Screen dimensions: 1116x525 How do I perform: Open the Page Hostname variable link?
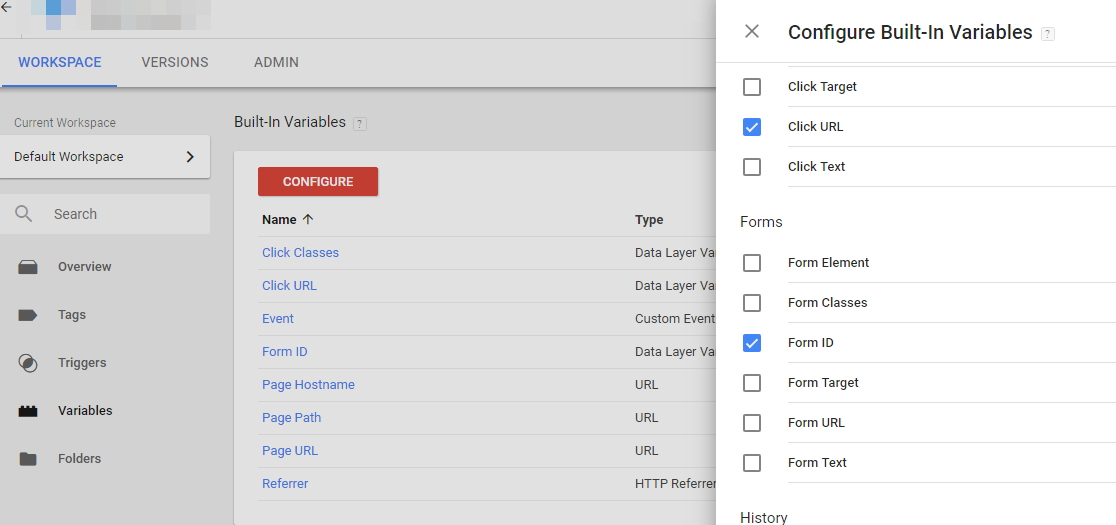pos(308,385)
